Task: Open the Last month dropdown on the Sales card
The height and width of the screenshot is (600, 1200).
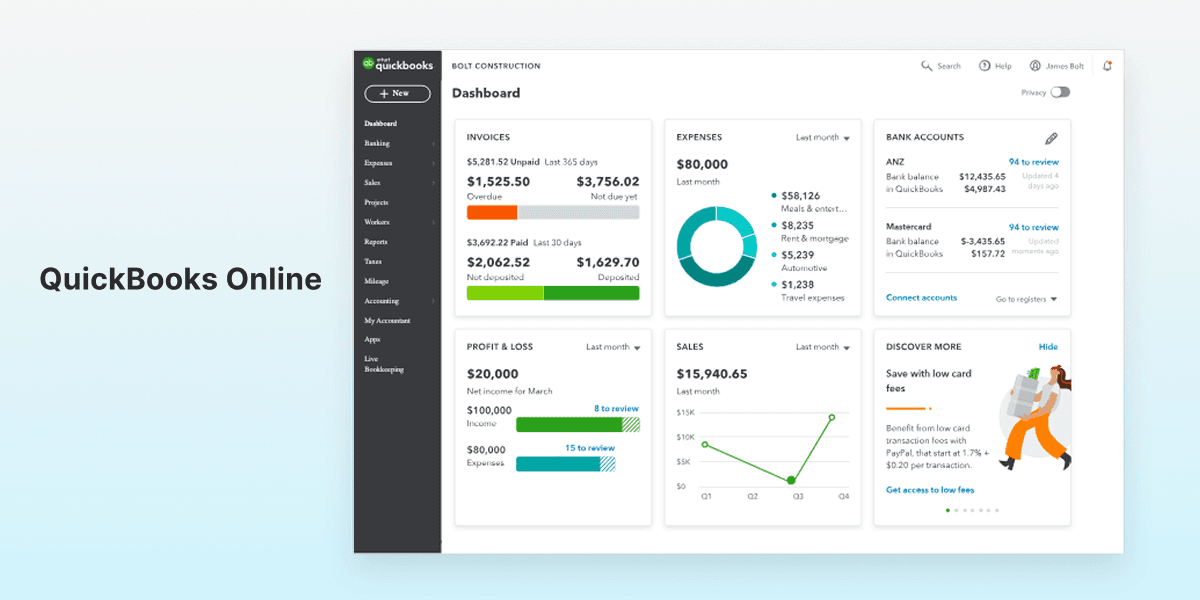Action: (820, 346)
